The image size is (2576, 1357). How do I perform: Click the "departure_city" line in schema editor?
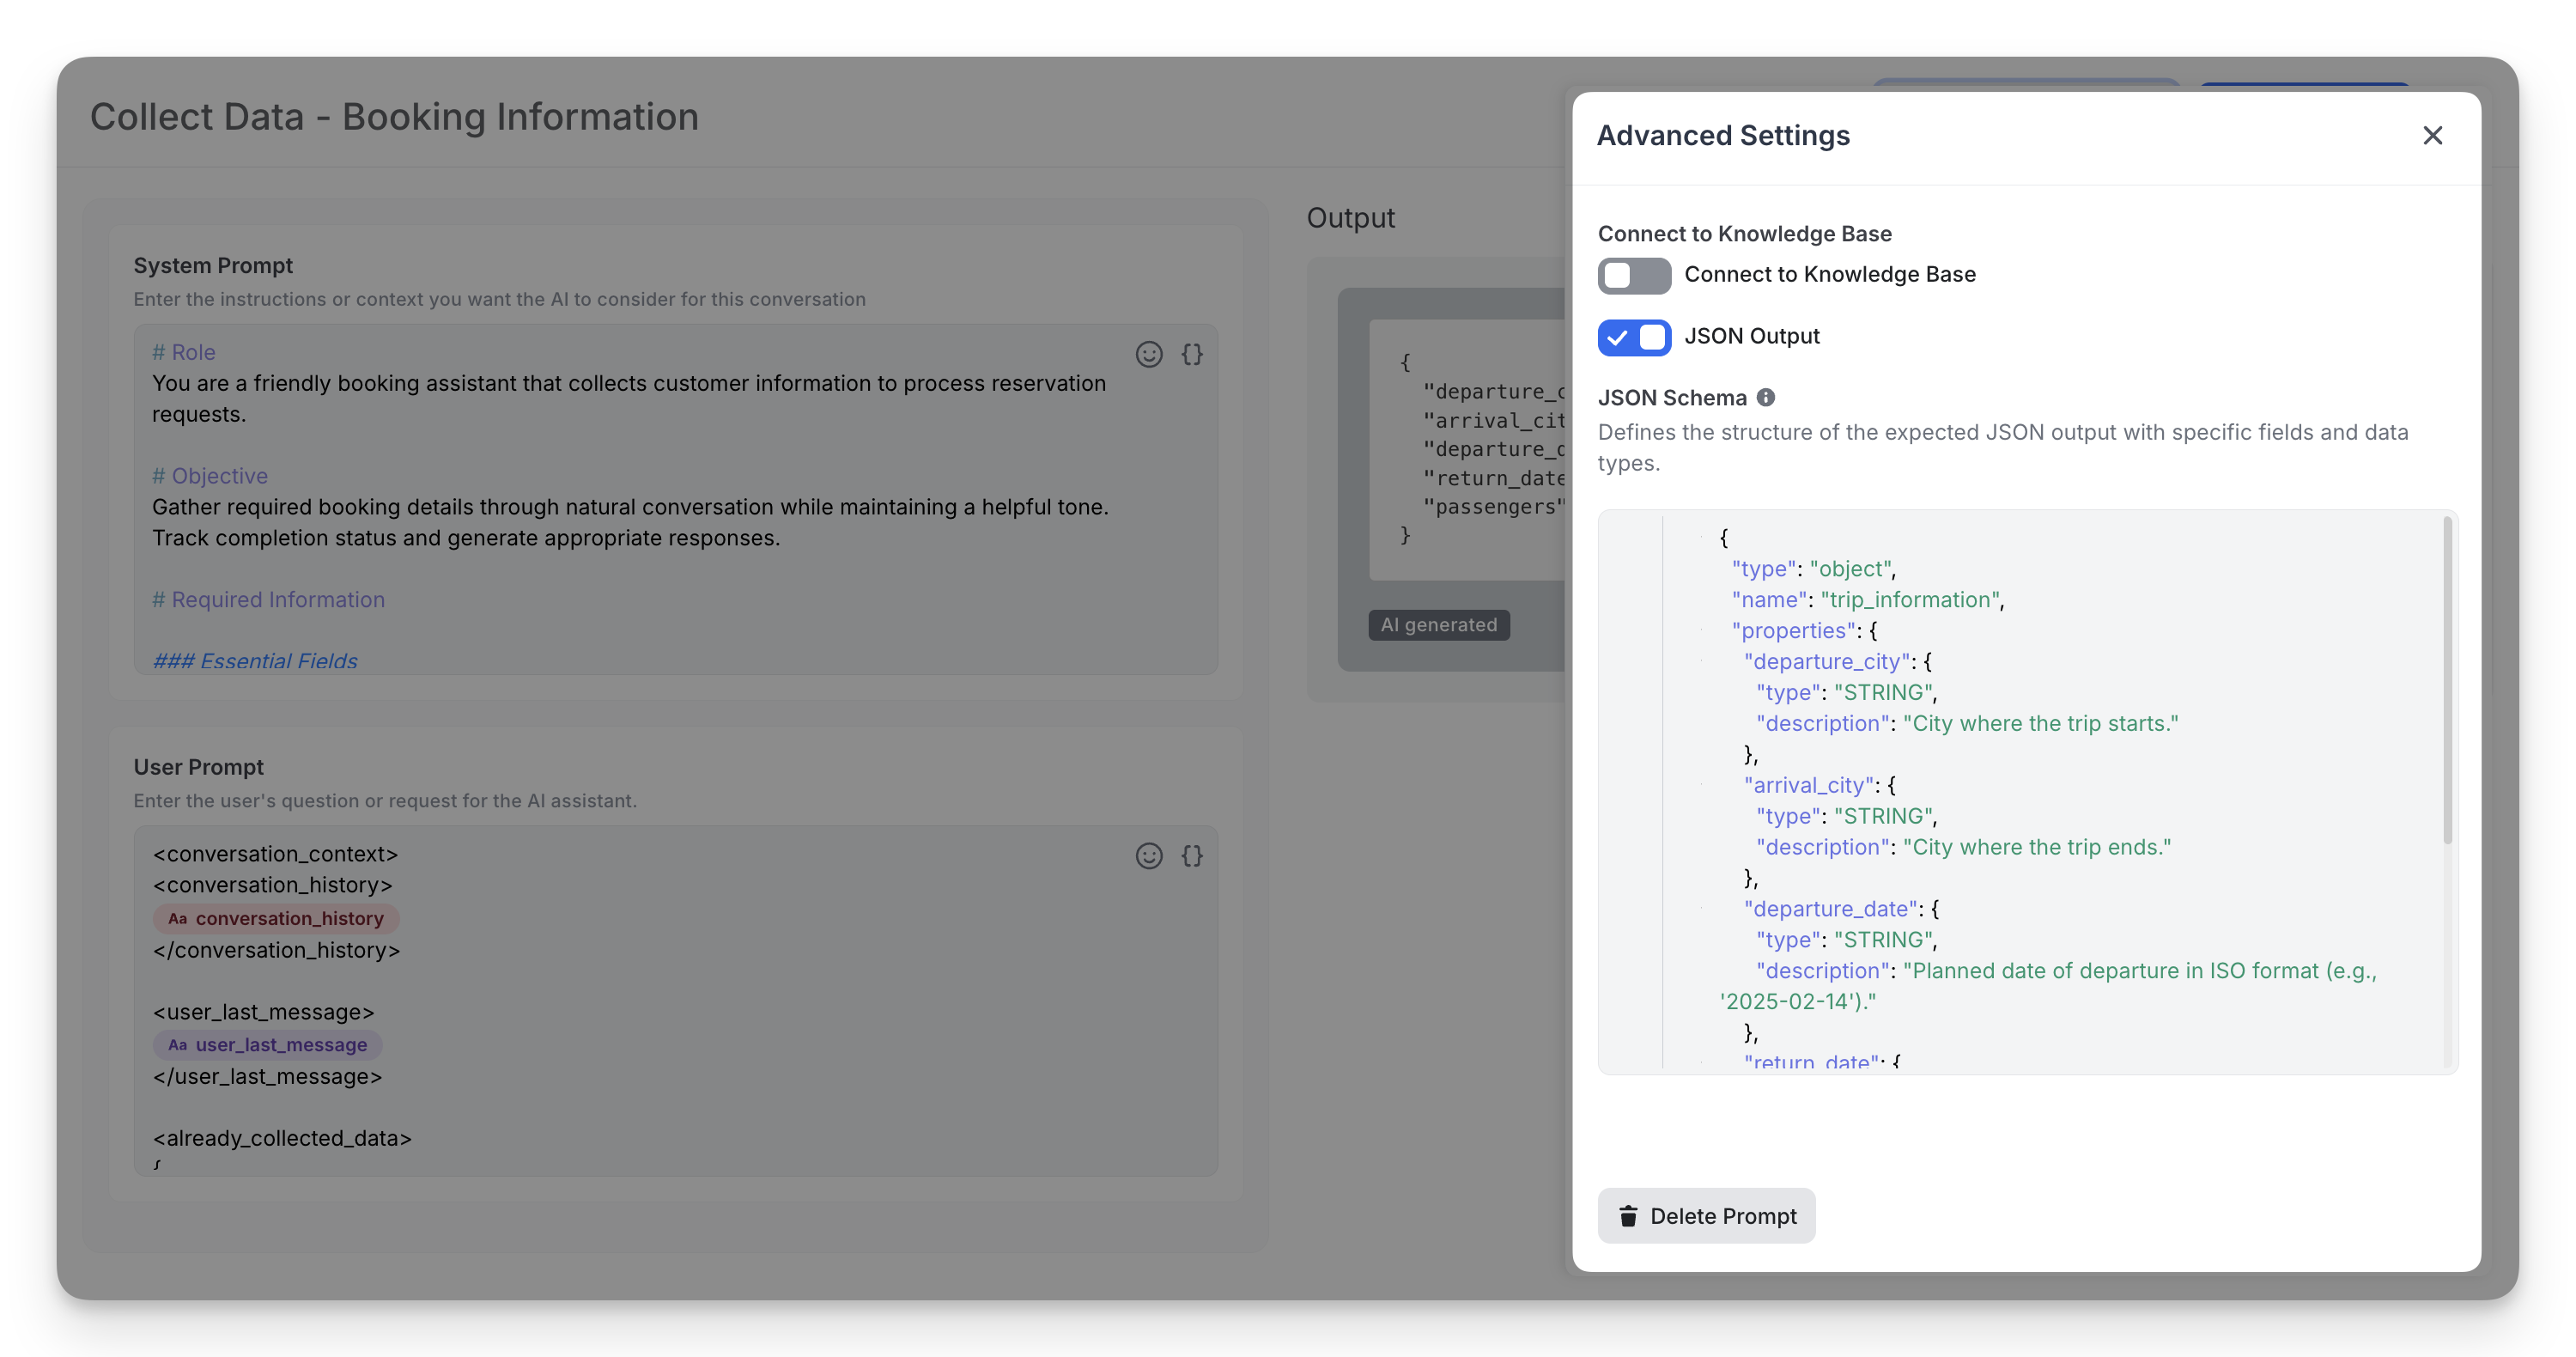(1827, 661)
